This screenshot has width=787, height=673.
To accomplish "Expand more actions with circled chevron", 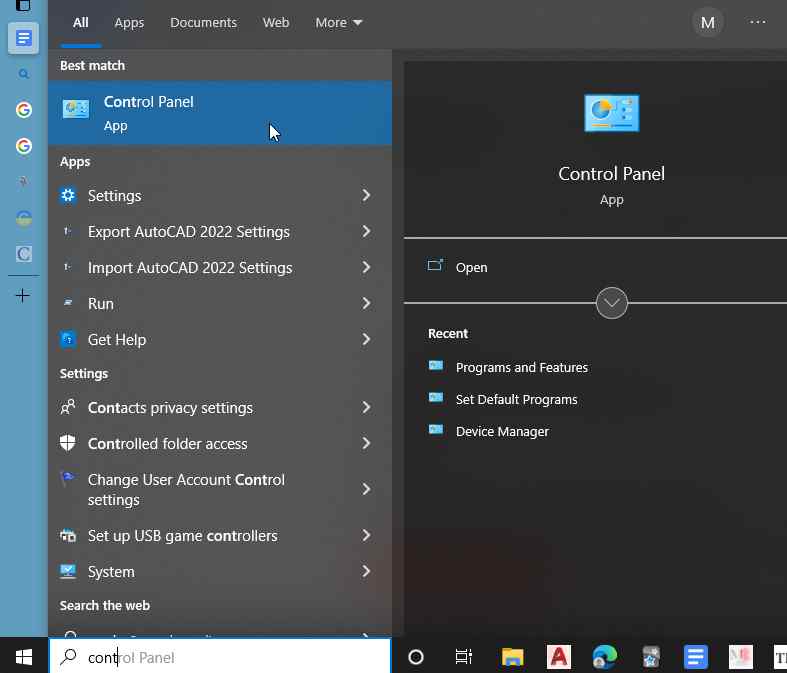I will pyautogui.click(x=611, y=303).
